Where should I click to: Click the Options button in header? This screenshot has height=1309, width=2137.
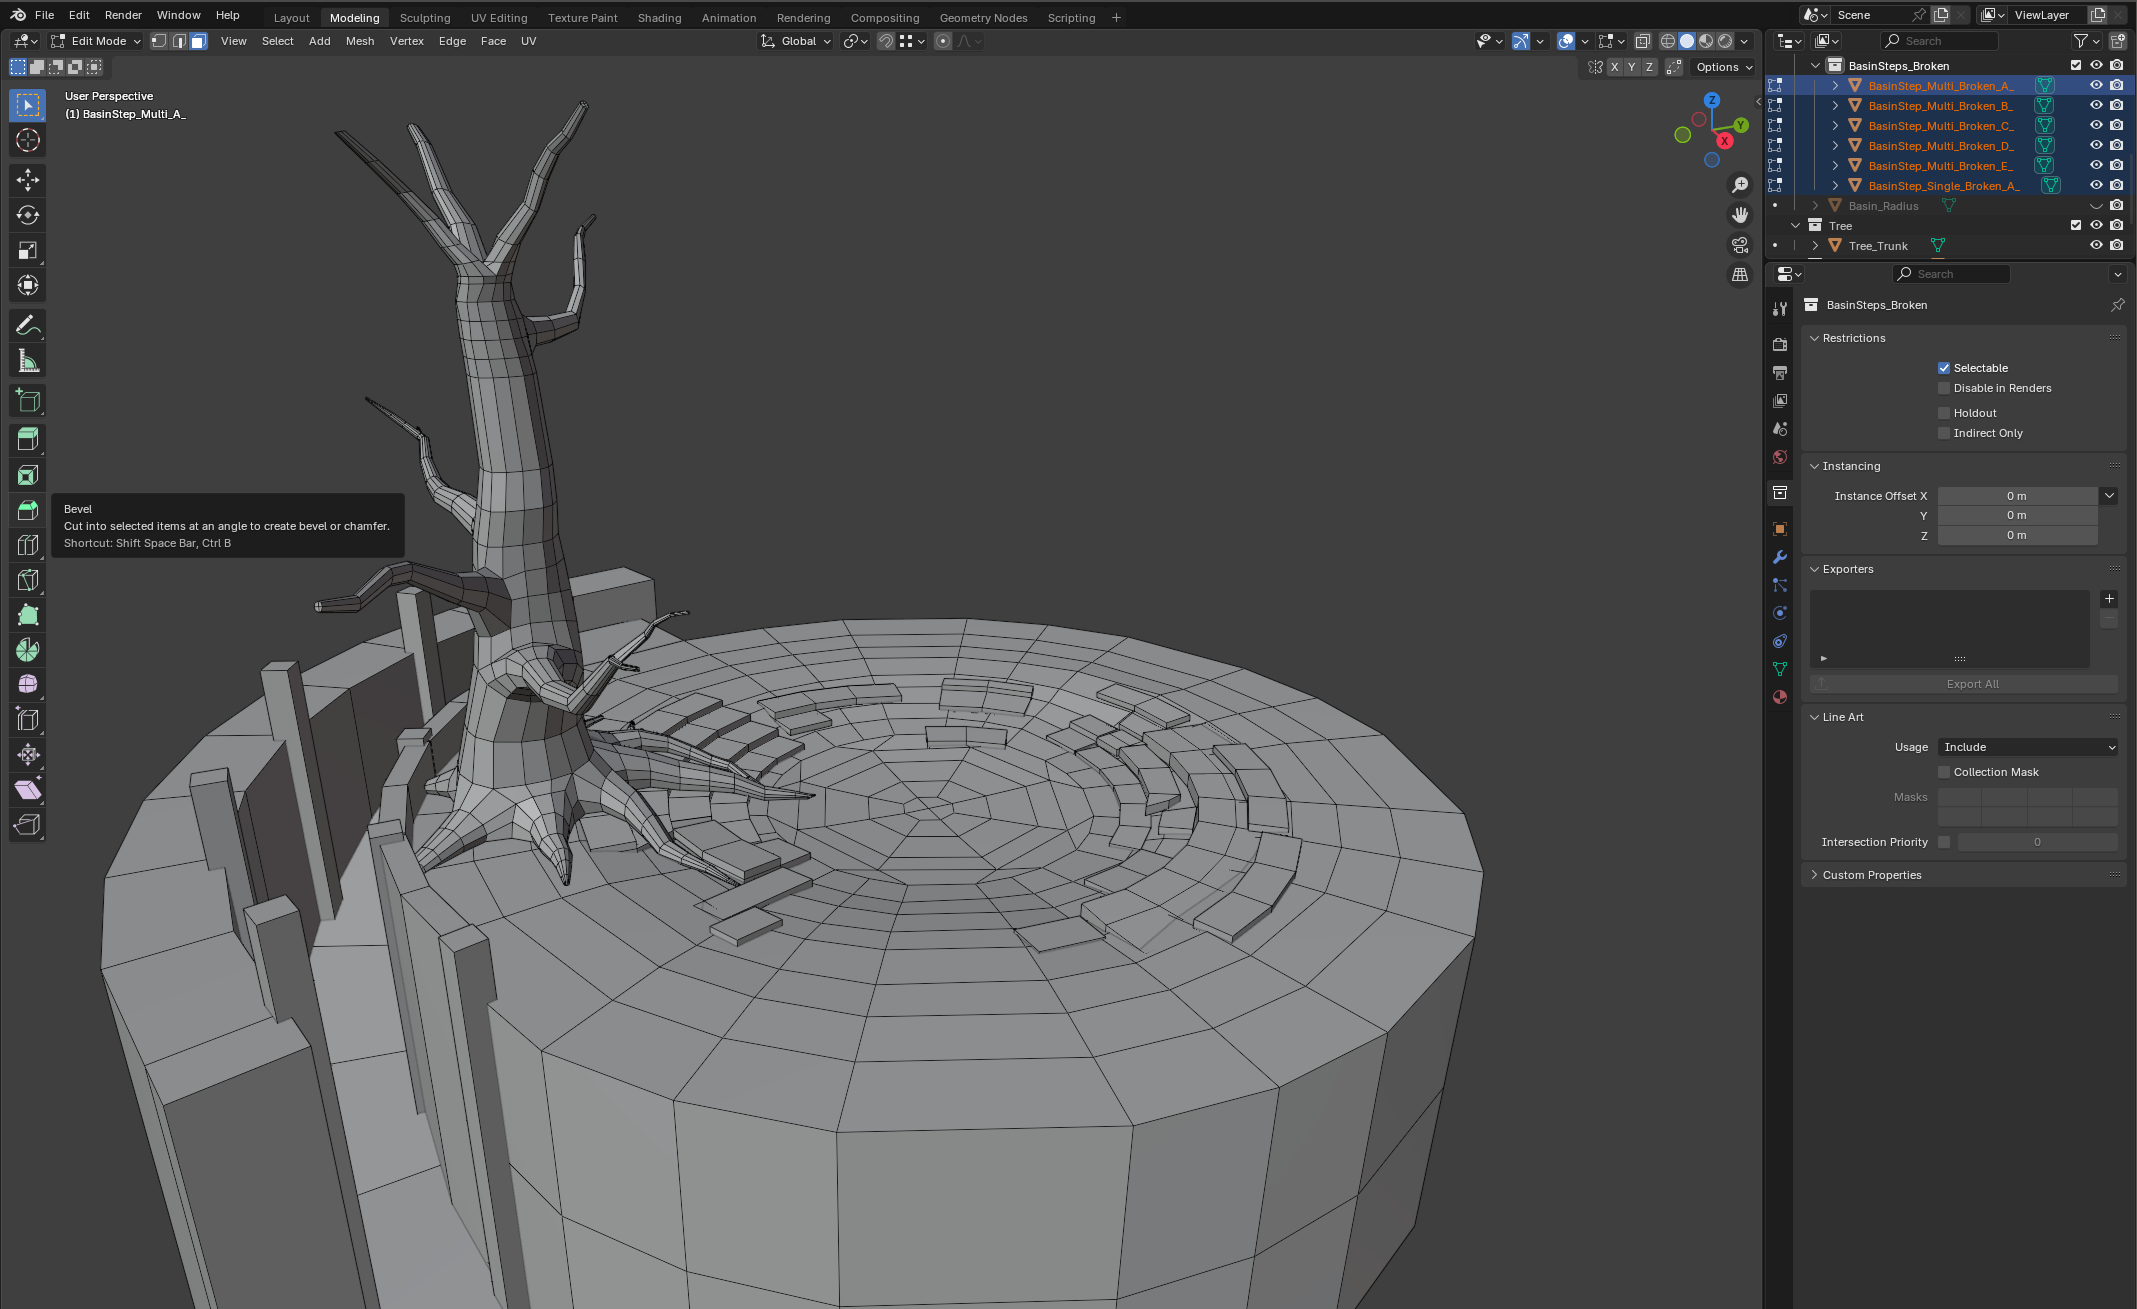[1724, 67]
